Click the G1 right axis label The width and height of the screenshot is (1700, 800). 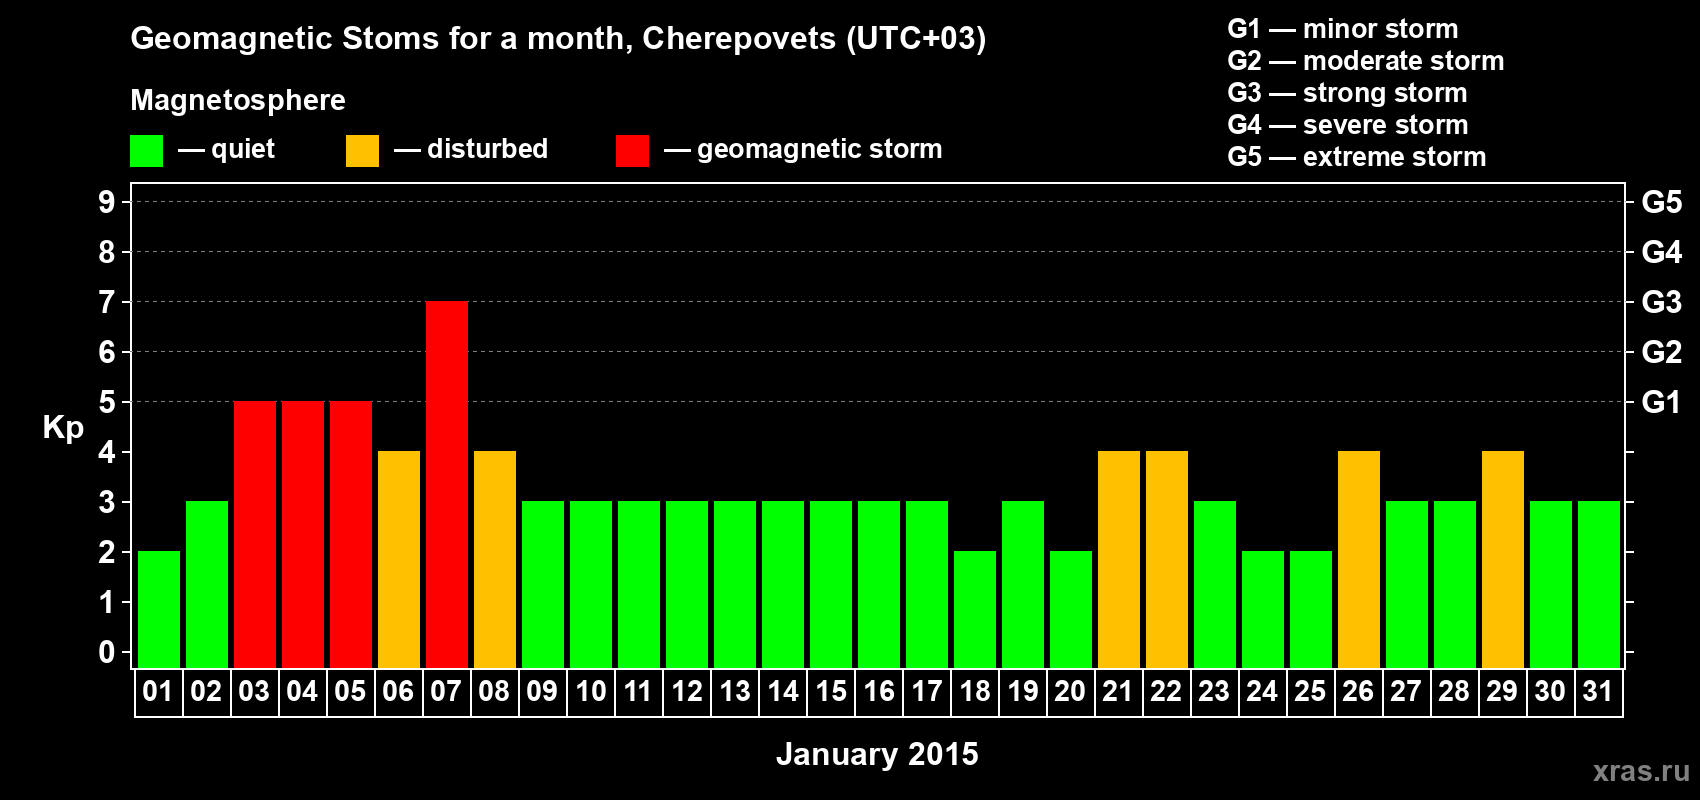click(x=1661, y=402)
